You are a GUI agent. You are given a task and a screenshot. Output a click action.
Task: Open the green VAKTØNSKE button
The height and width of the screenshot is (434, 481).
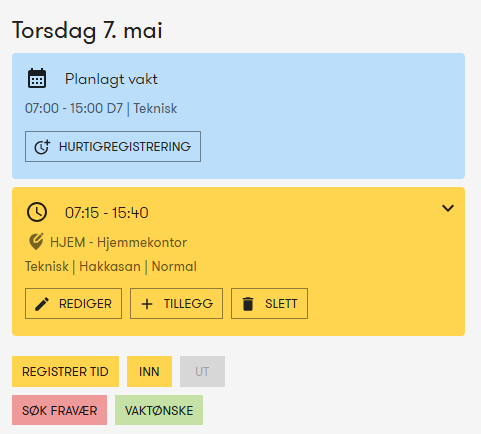159,410
